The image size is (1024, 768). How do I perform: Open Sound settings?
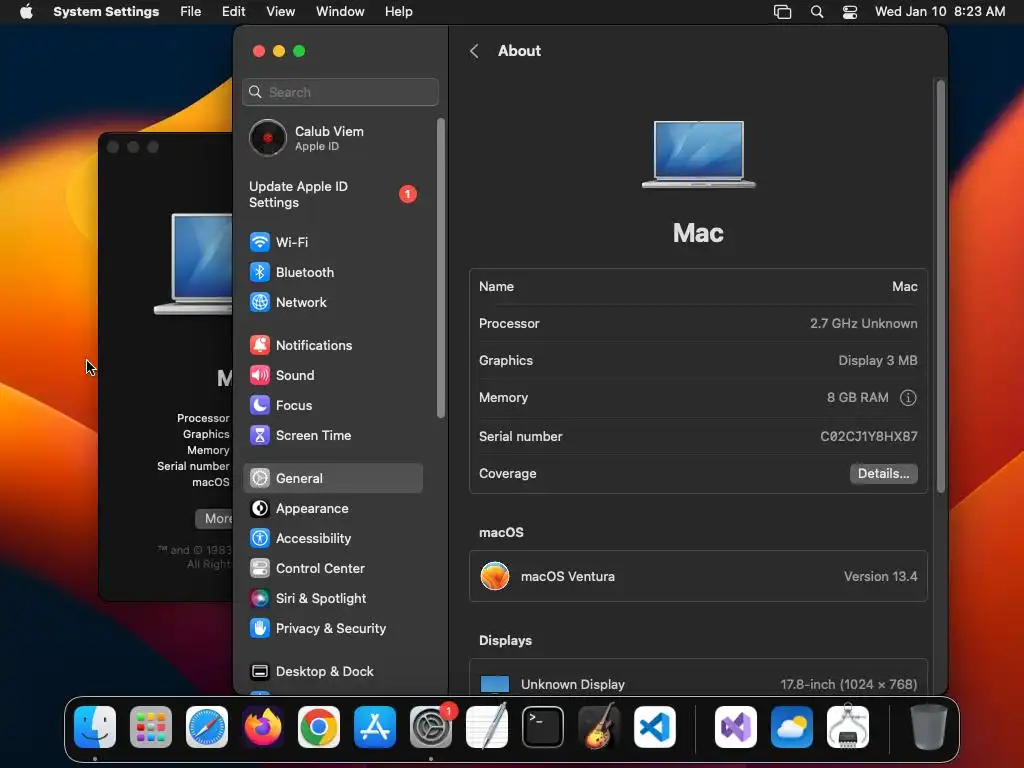333,376
